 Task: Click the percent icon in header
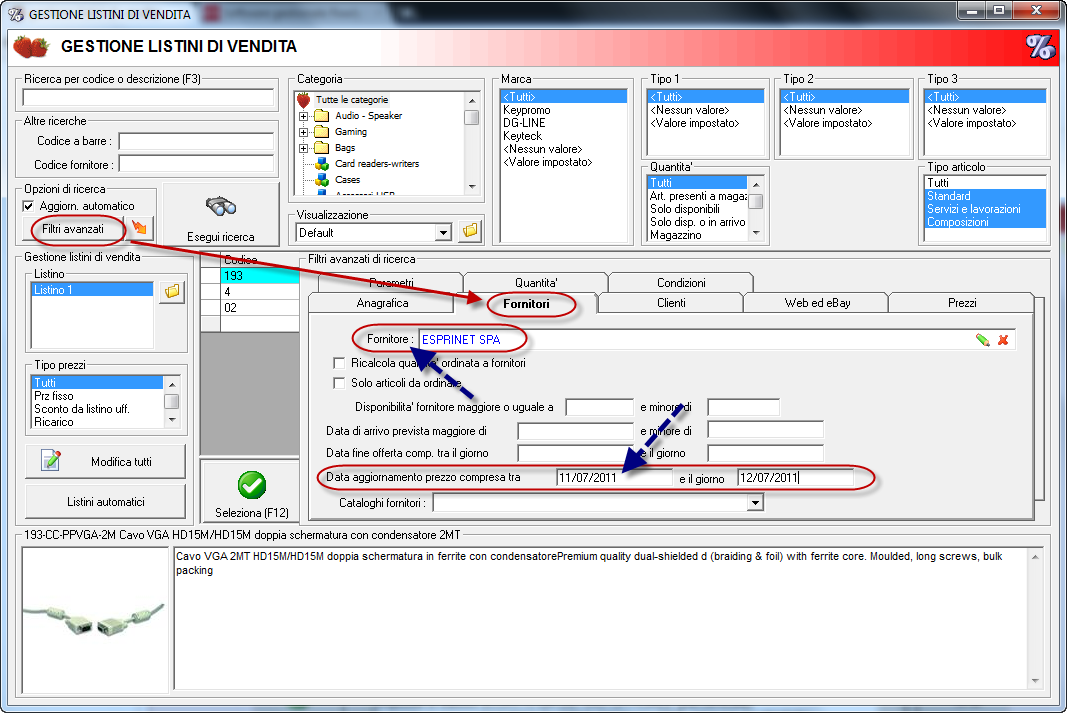[x=1040, y=46]
